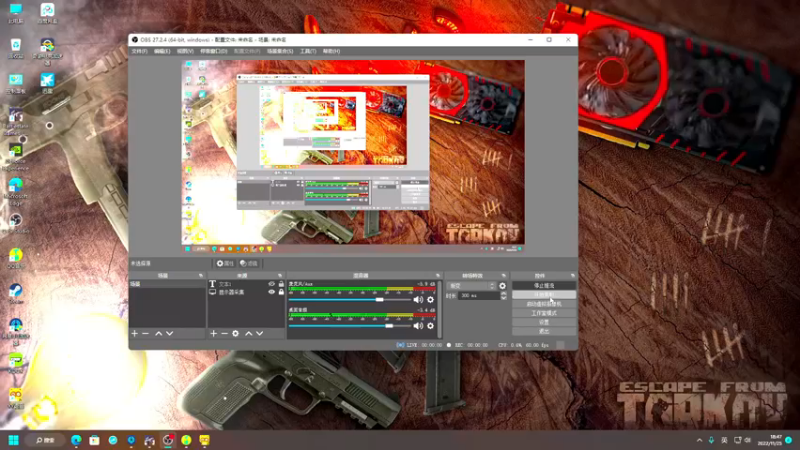Remove the selected source with the minus icon
The image size is (800, 450).
224,333
